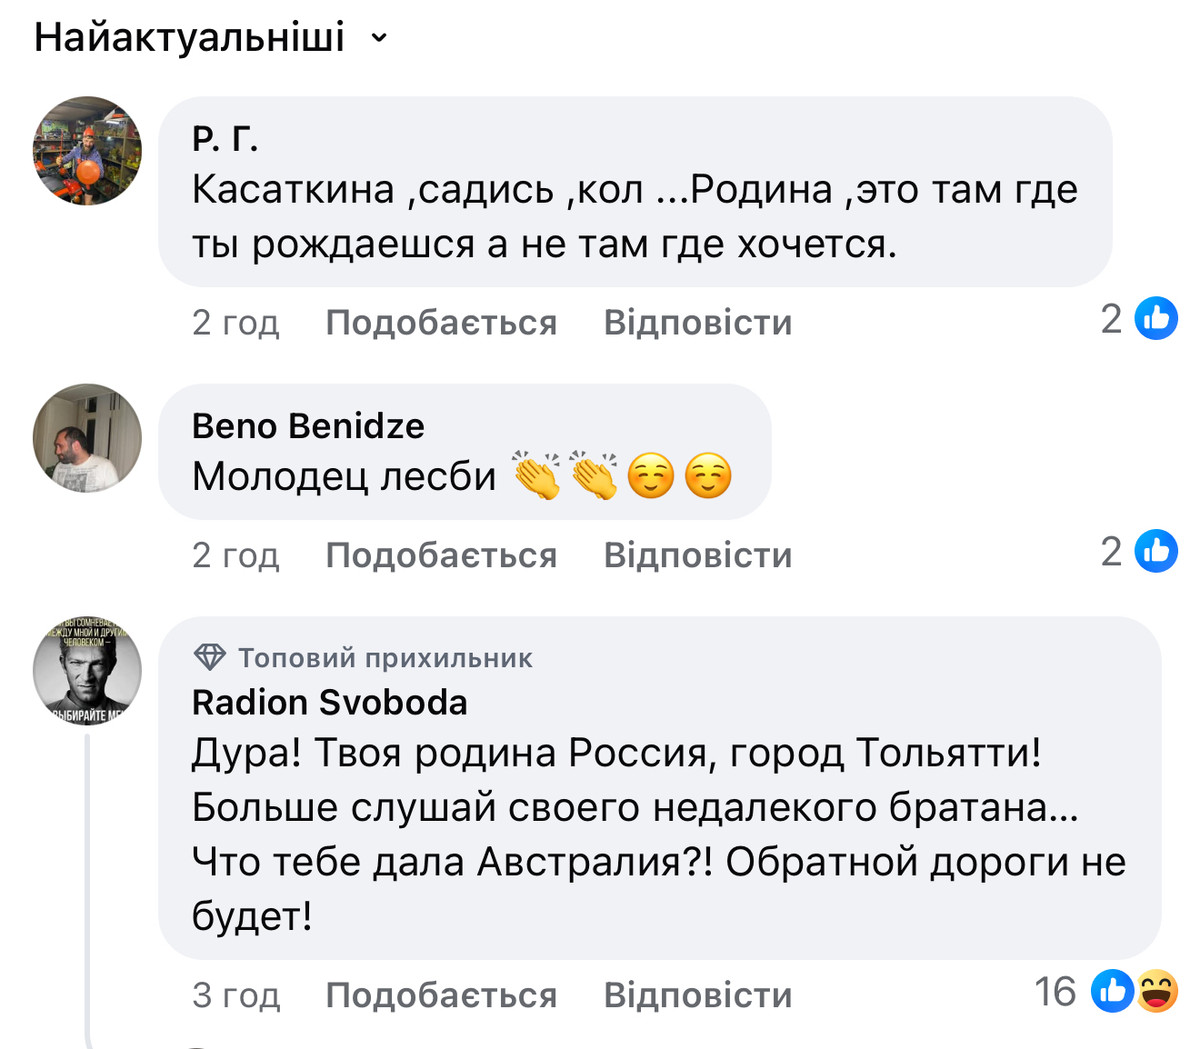Click the Р. Г. commenter name

pyautogui.click(x=225, y=138)
